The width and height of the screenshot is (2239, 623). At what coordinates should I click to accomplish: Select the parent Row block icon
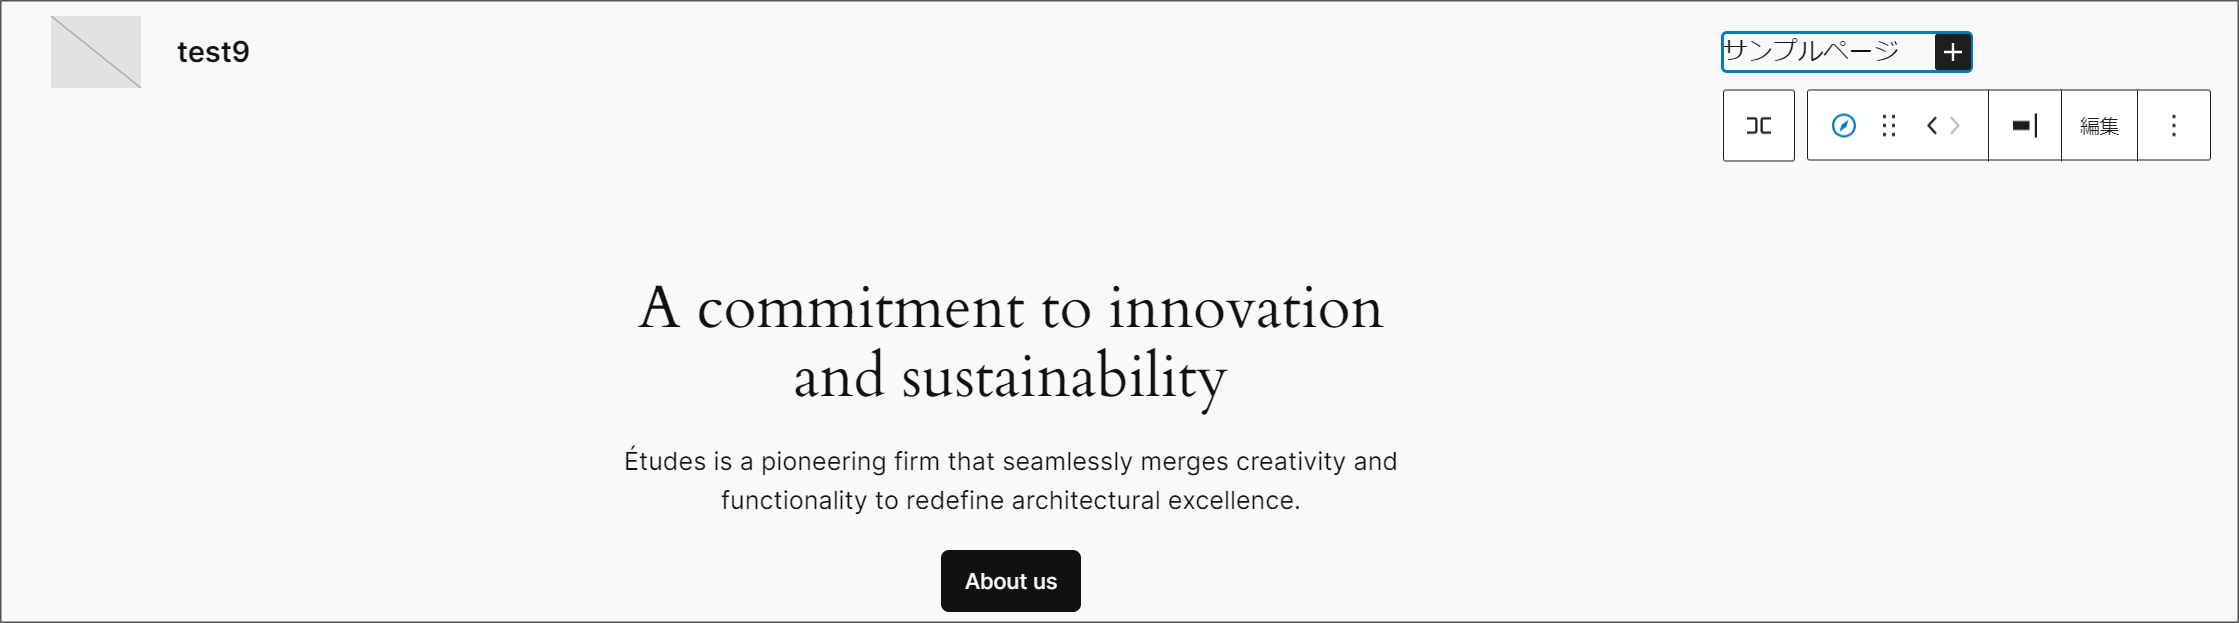(x=1758, y=126)
